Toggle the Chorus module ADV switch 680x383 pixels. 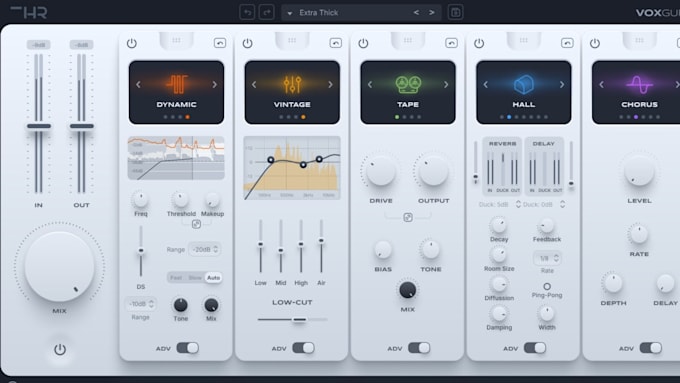click(651, 348)
